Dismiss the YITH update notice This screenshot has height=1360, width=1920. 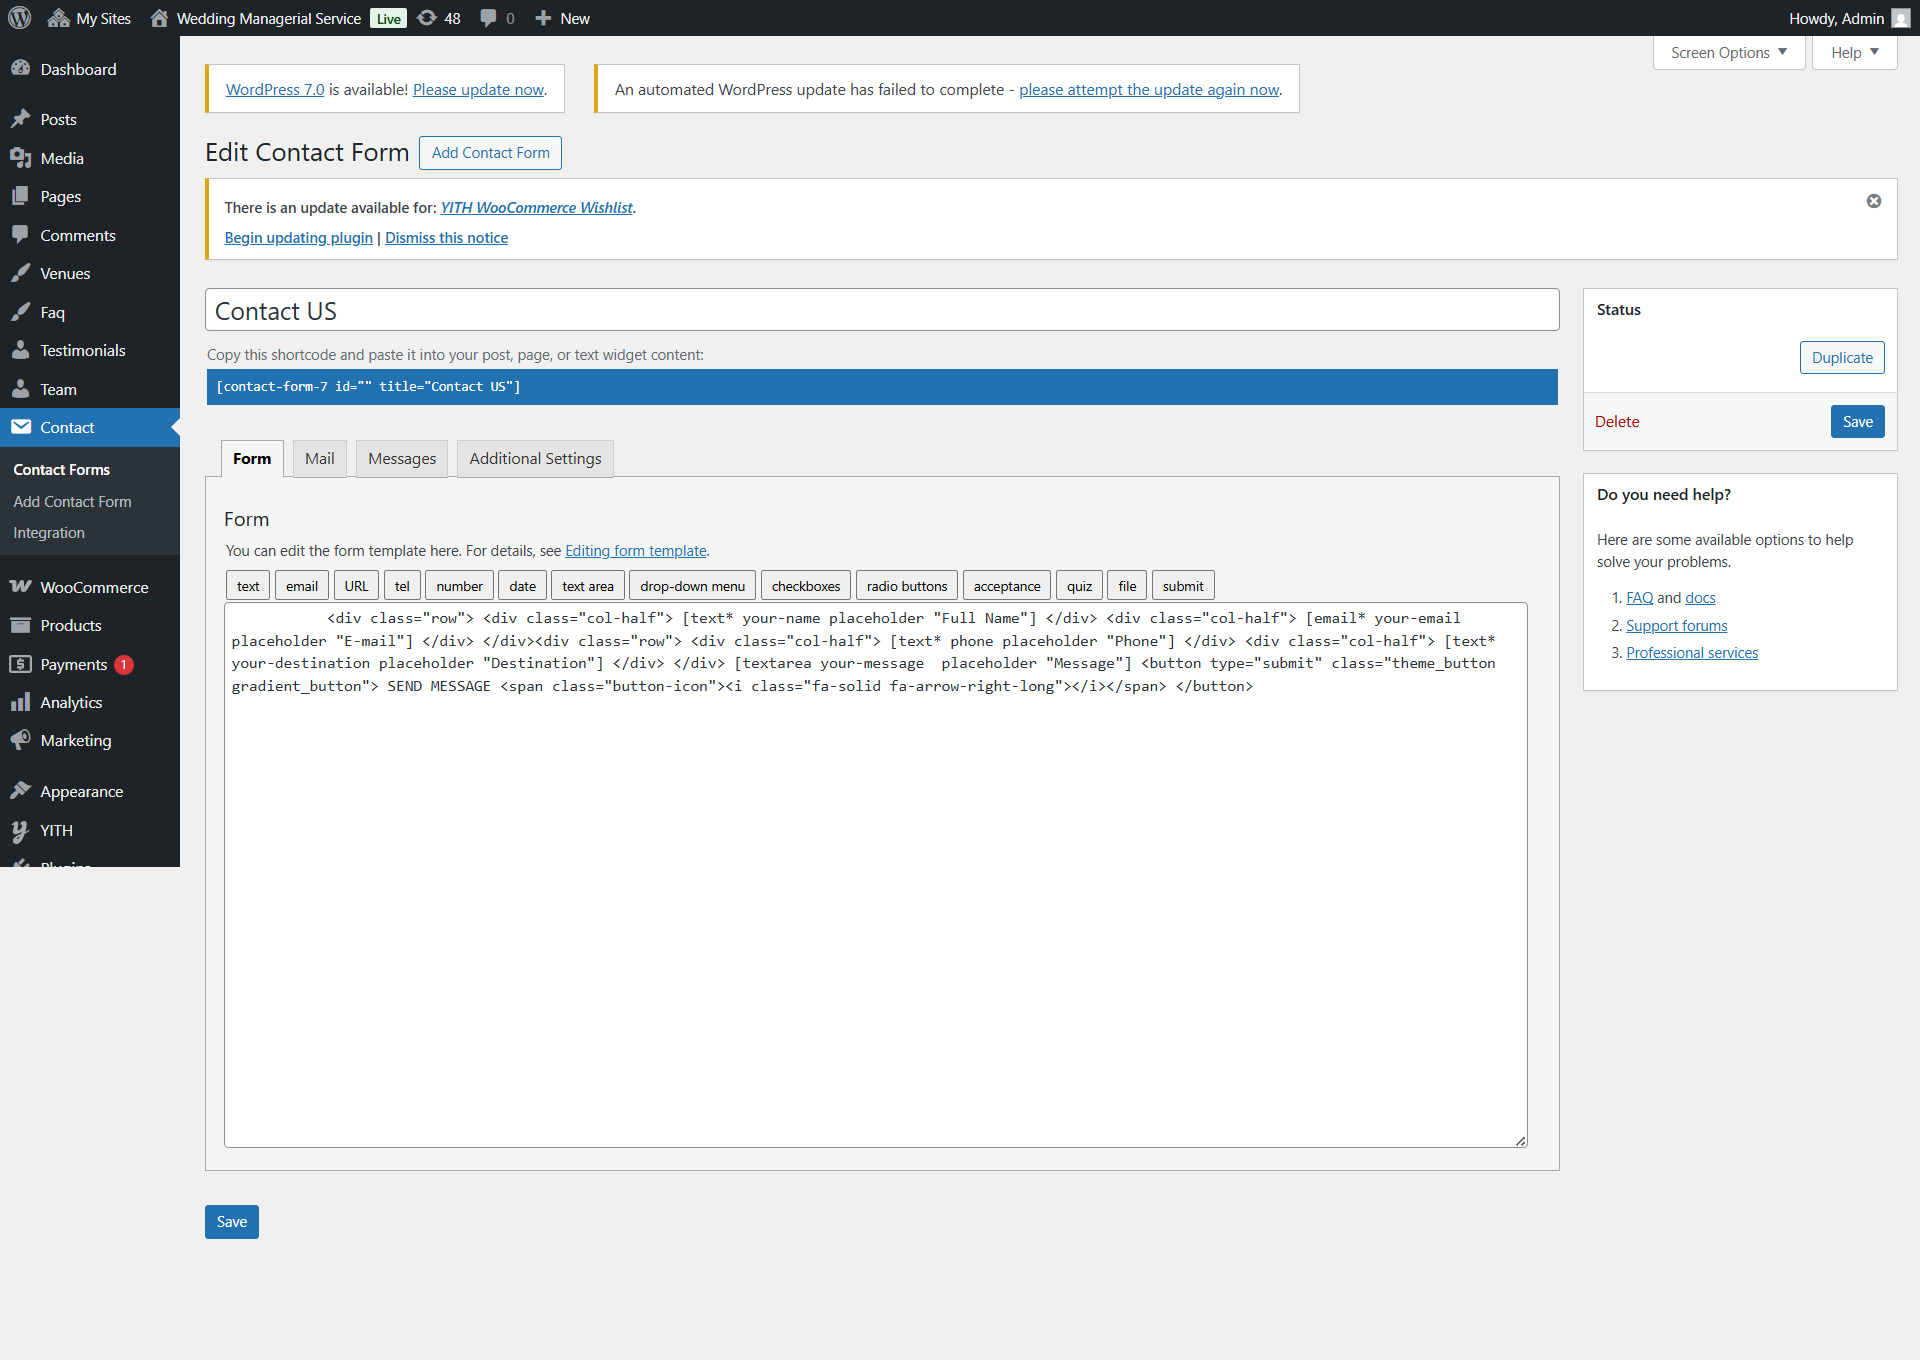point(1873,201)
